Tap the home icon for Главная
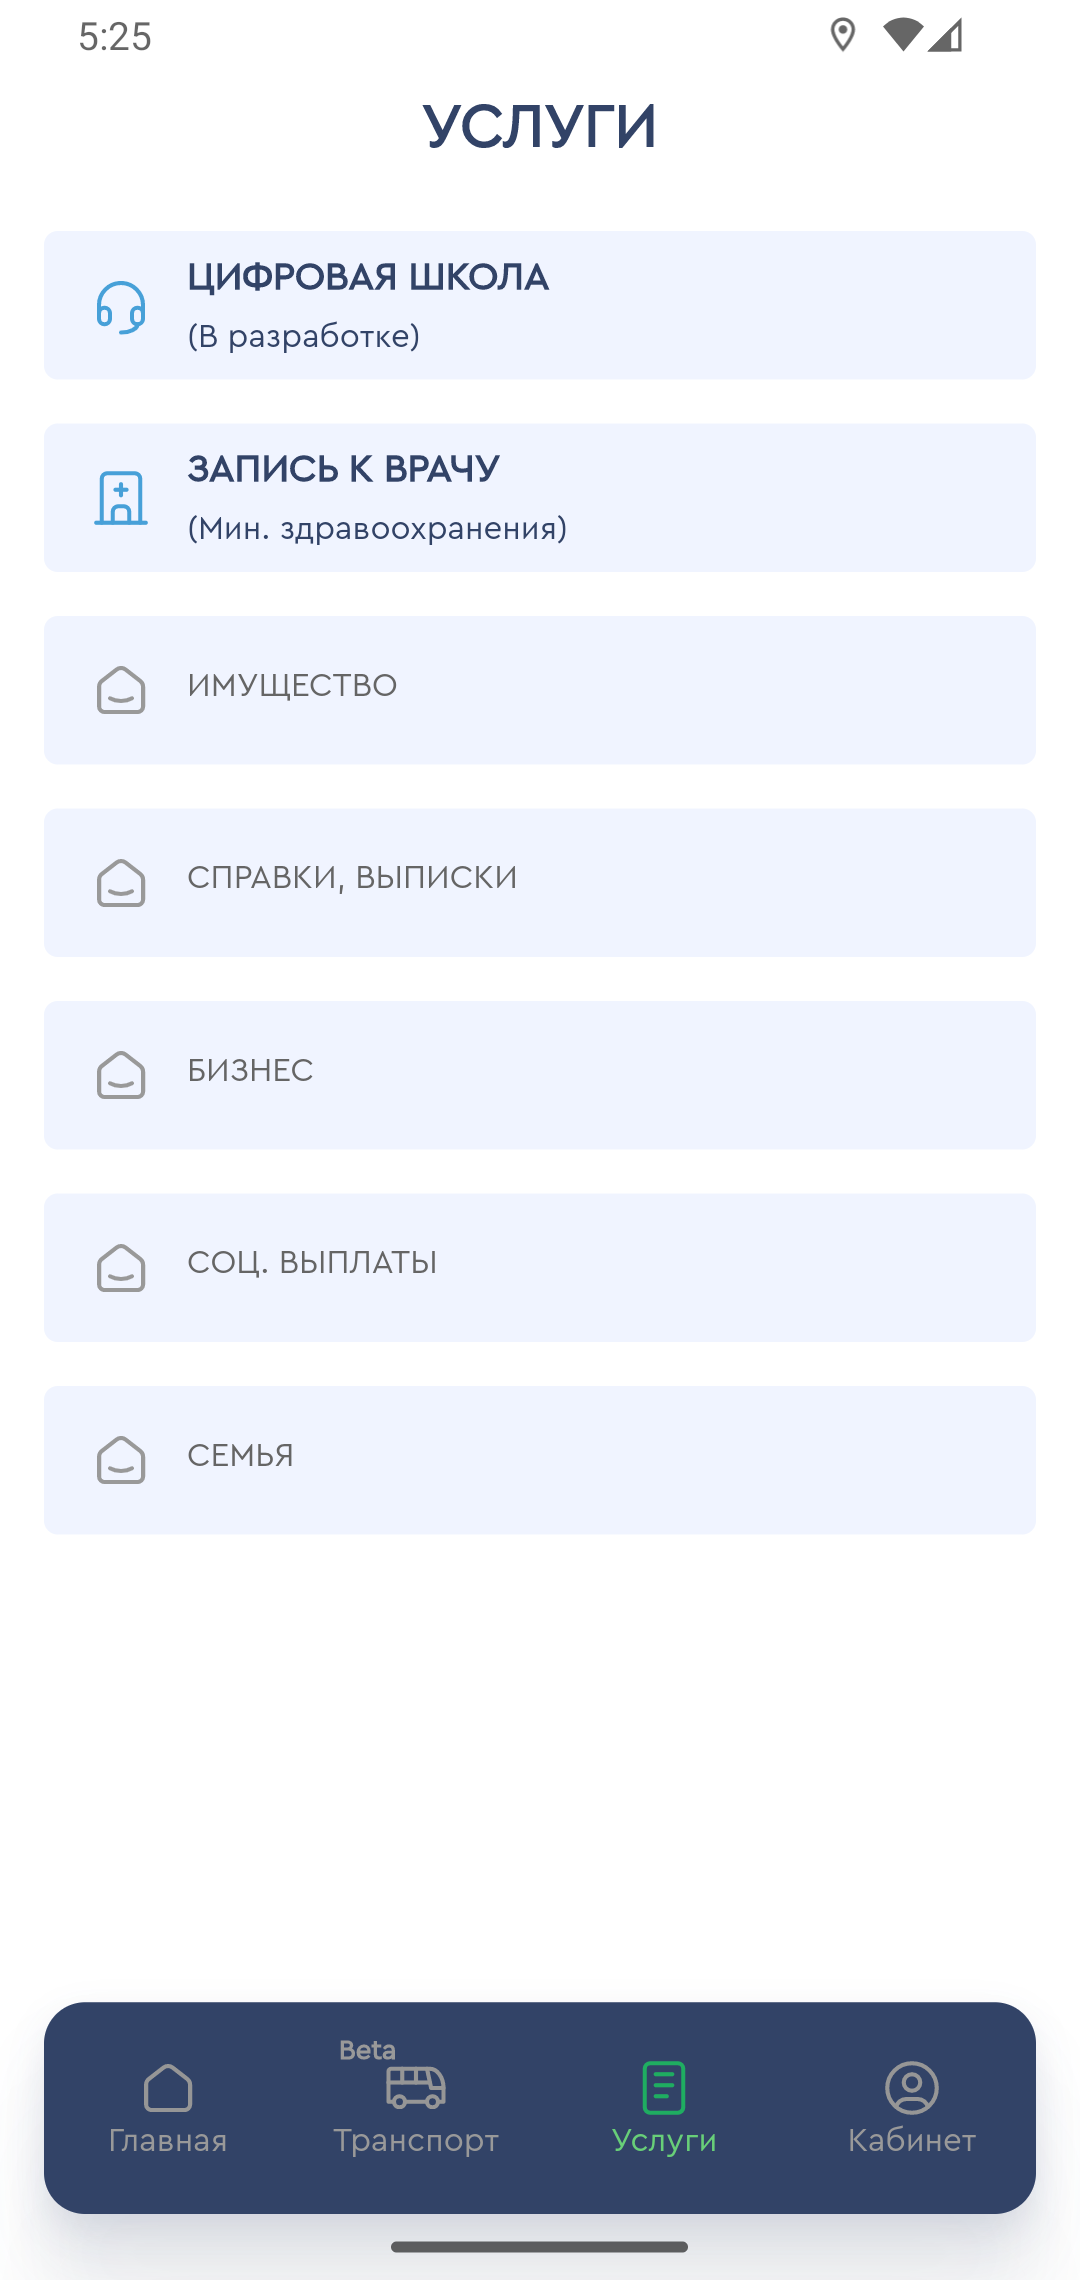 click(x=168, y=2088)
